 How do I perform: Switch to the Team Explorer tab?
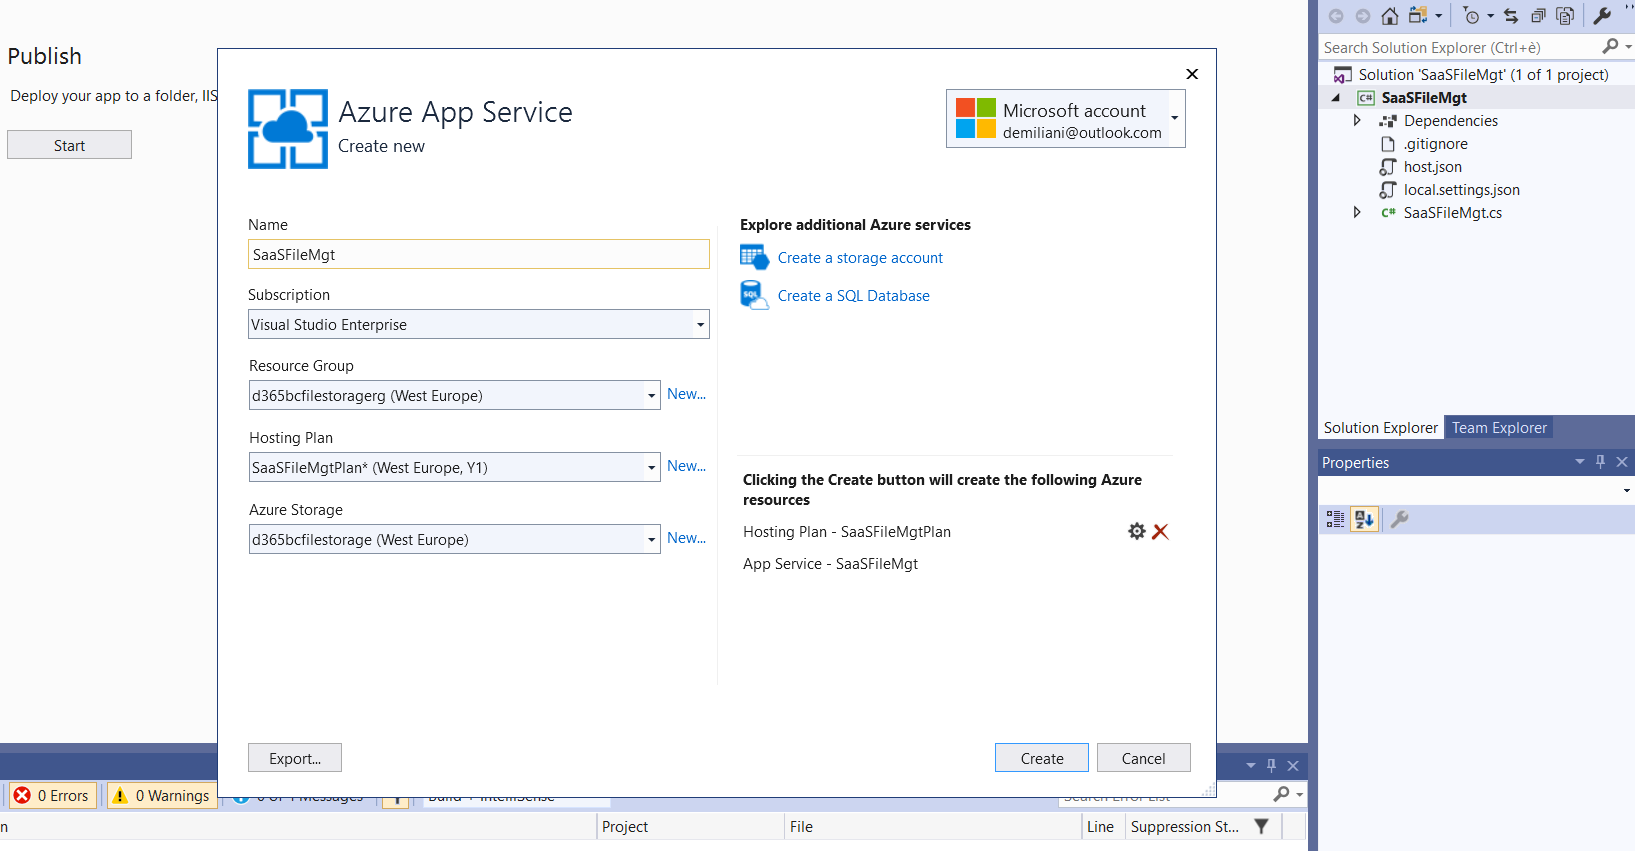[x=1498, y=428]
